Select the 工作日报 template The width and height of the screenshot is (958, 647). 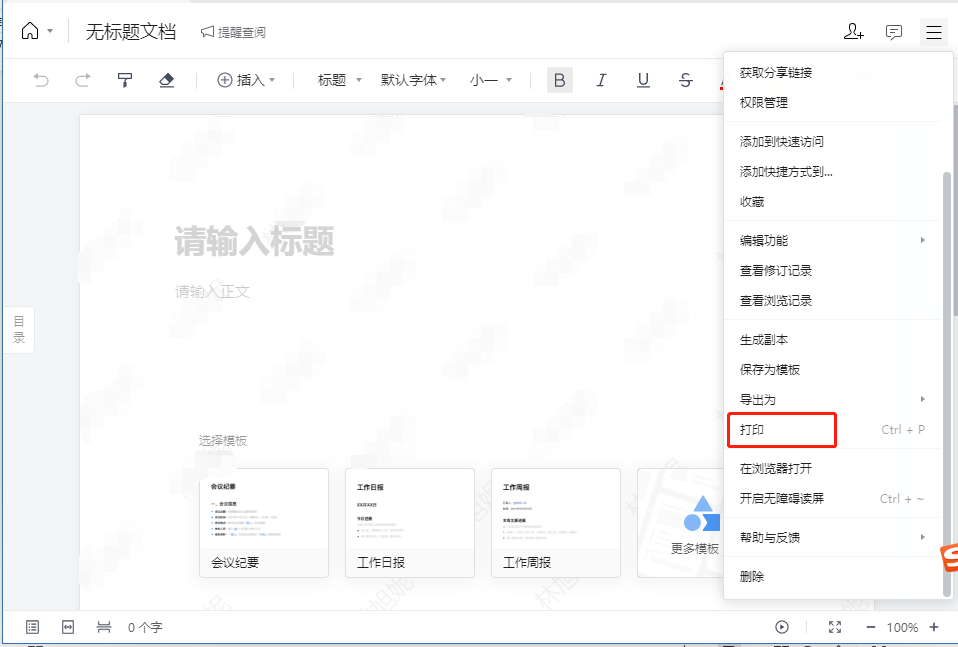click(x=410, y=523)
